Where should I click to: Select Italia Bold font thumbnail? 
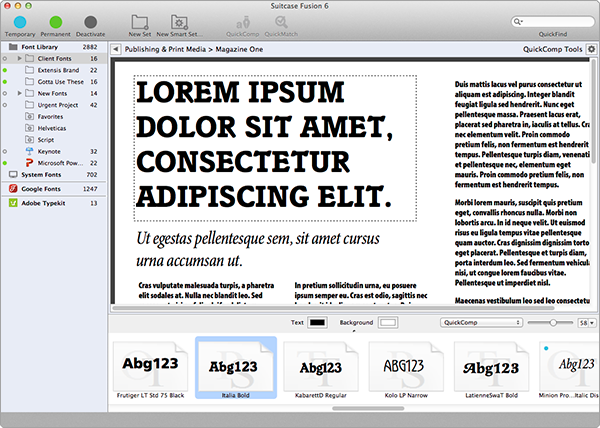(236, 368)
